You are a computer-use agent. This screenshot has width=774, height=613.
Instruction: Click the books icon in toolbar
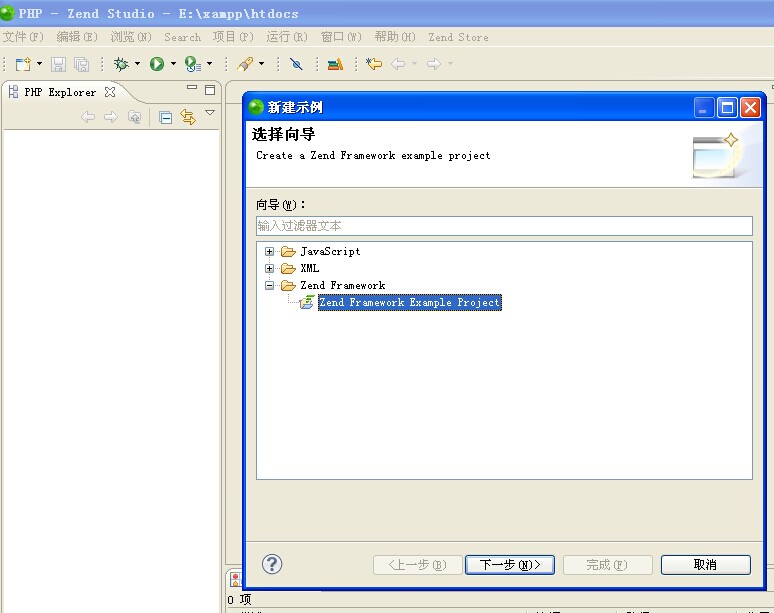[x=335, y=64]
